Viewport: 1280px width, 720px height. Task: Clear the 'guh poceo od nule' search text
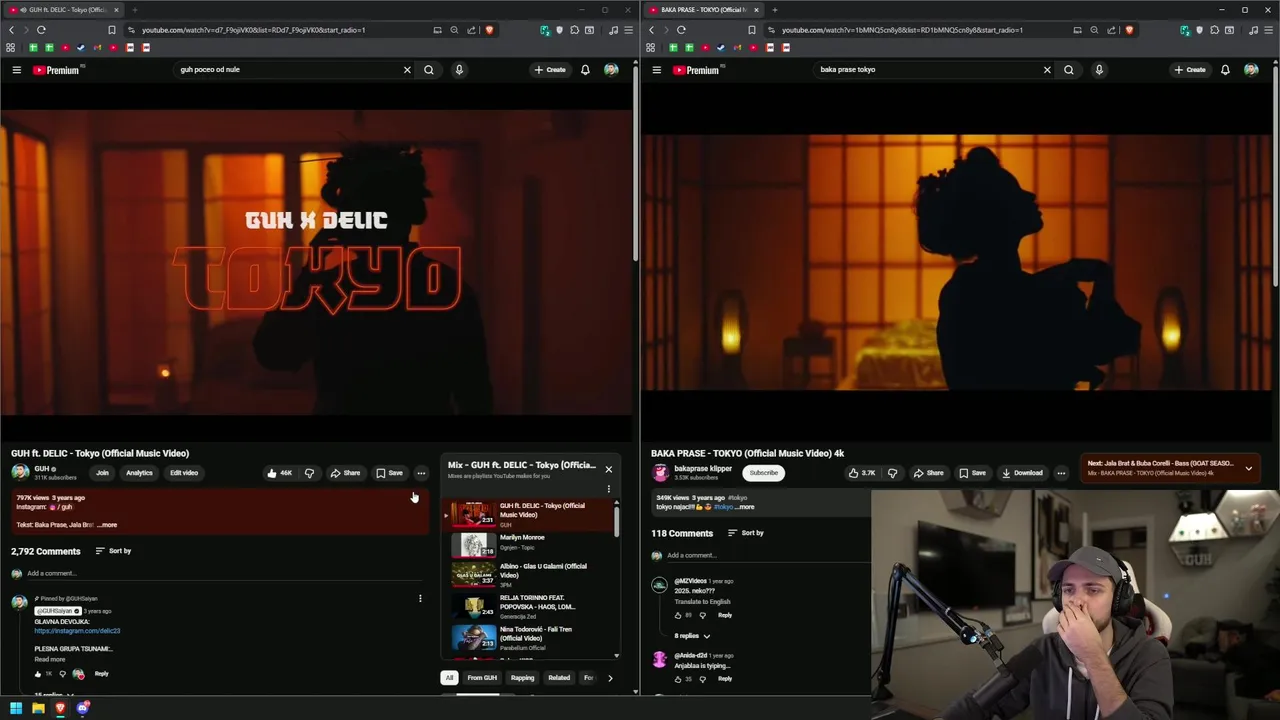407,70
